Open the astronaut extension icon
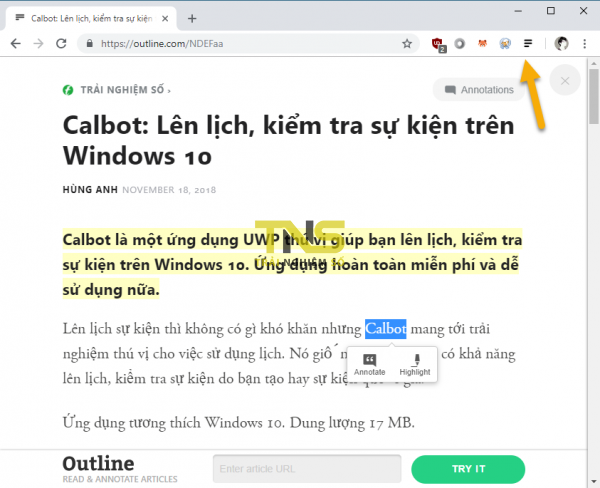The width and height of the screenshot is (600, 488). click(x=505, y=44)
